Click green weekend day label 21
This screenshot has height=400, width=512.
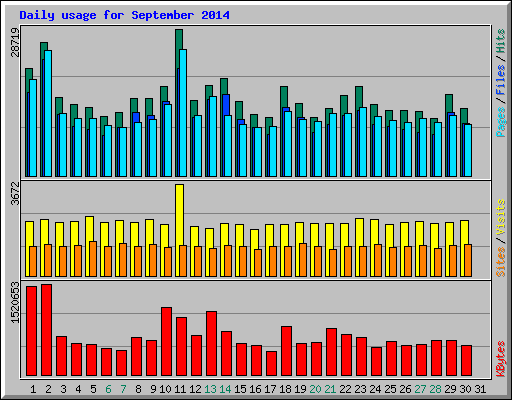click(330, 389)
